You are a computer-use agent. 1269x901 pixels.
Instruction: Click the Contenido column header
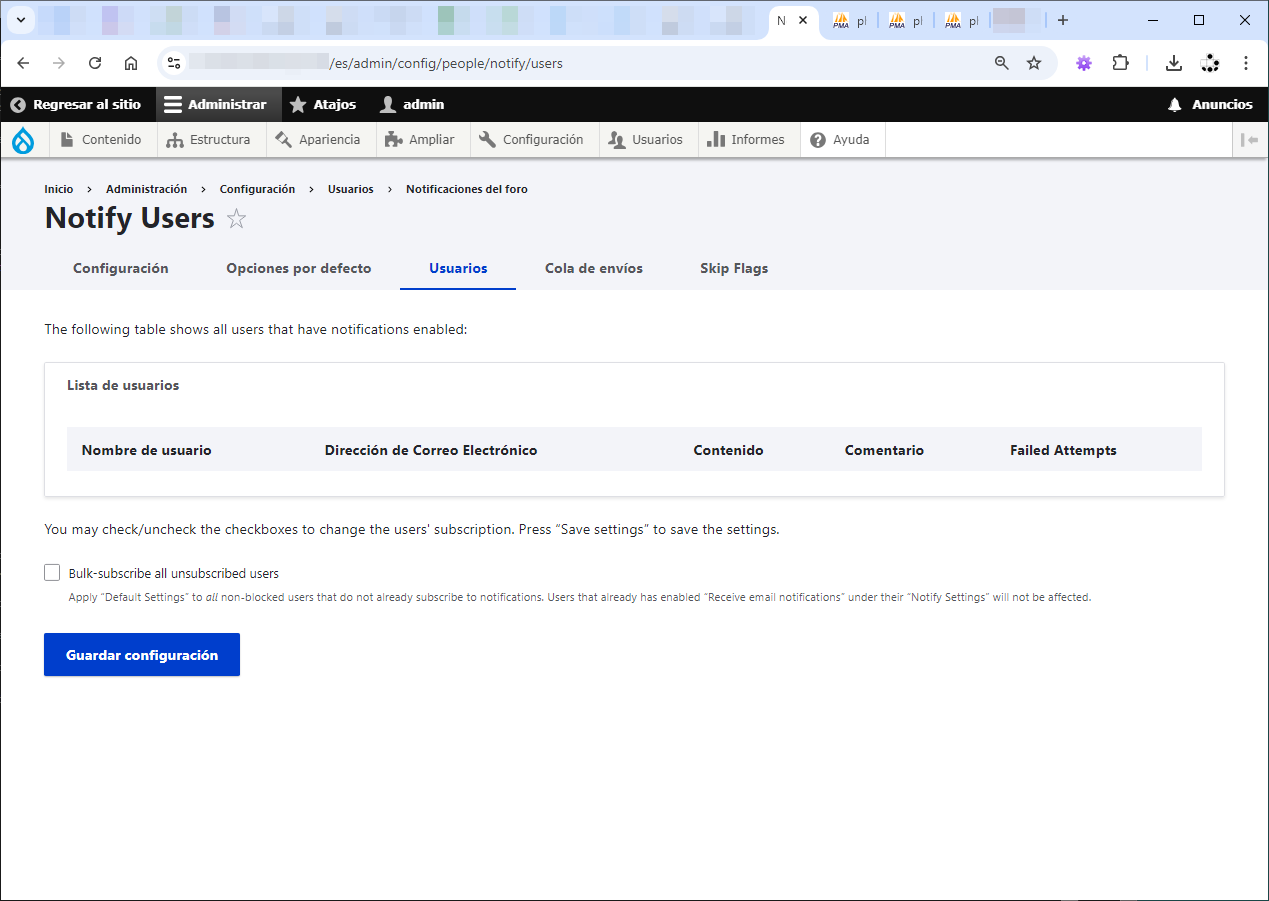pos(728,451)
